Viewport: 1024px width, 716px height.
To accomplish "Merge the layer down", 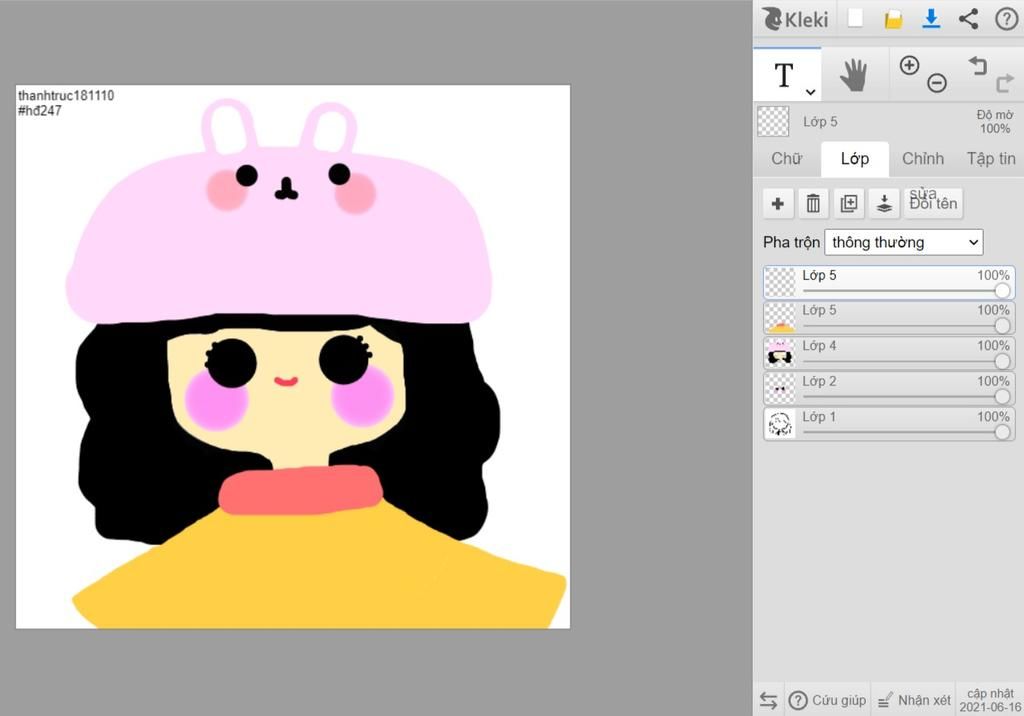I will 884,204.
